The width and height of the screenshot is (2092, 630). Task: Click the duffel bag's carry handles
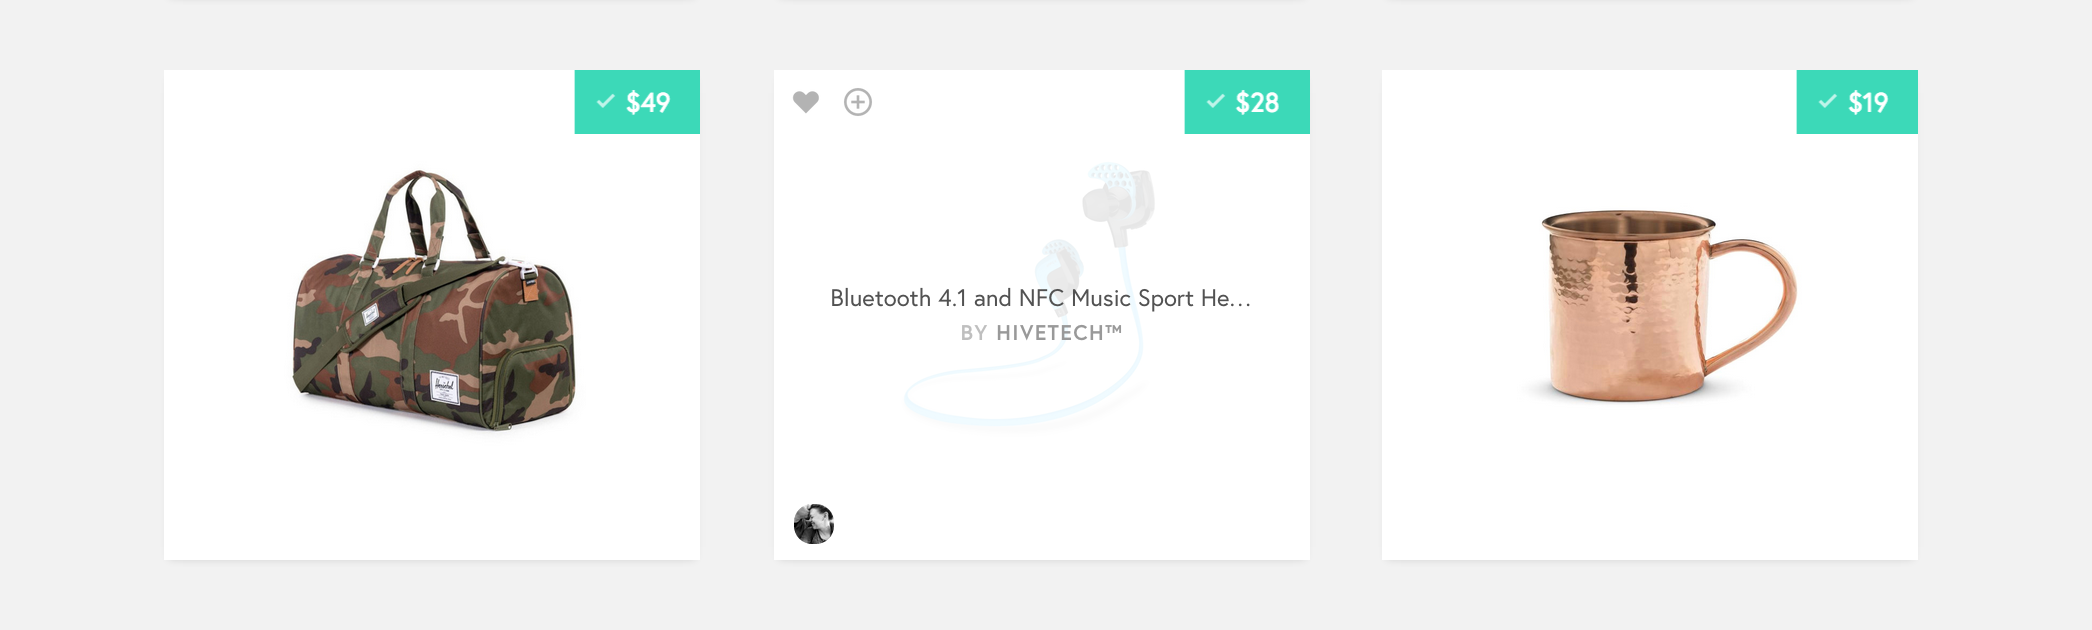click(x=430, y=215)
